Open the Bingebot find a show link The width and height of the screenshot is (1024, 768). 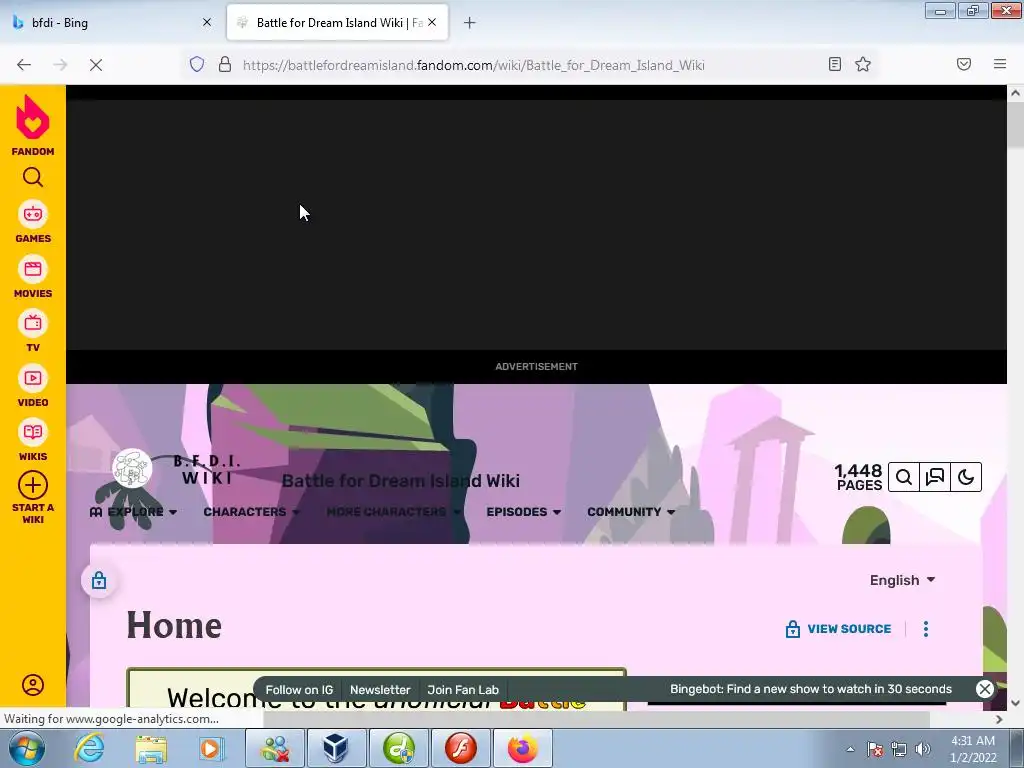810,689
